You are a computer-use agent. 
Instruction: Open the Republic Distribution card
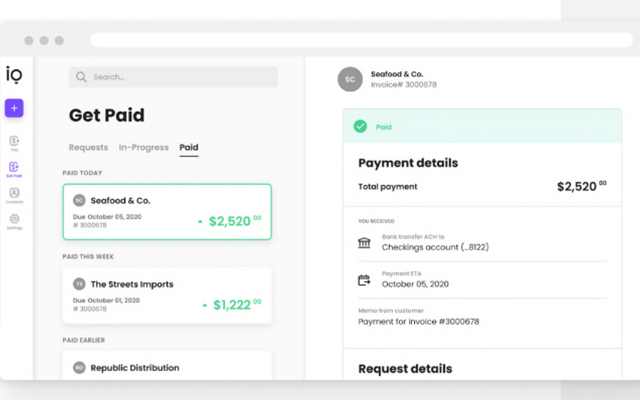167,366
